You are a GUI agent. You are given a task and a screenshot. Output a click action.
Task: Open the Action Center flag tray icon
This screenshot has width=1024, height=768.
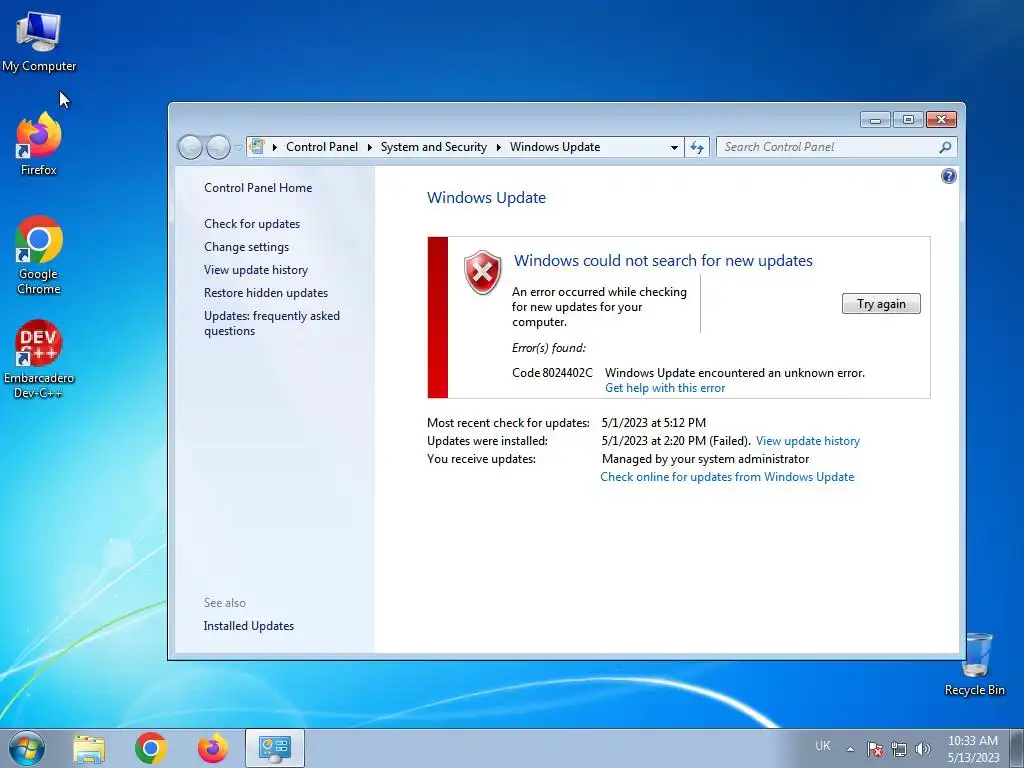pos(874,749)
